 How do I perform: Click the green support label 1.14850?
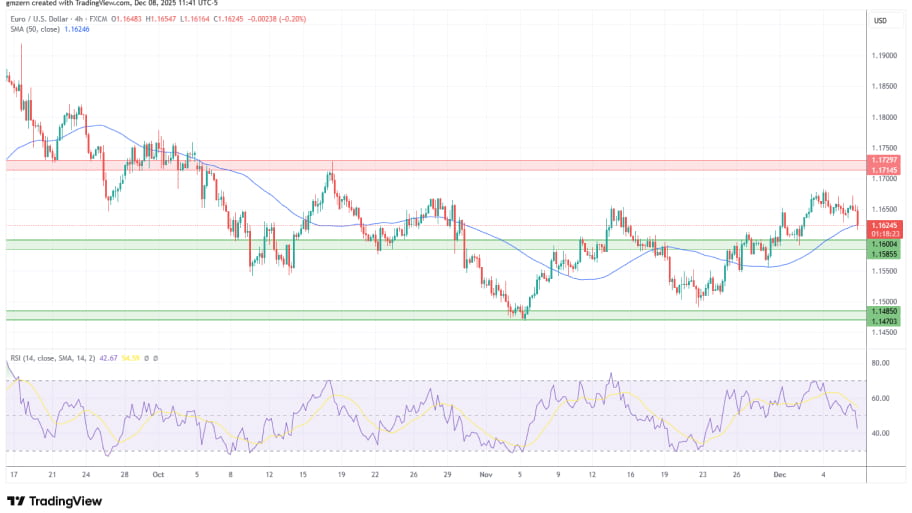pyautogui.click(x=884, y=312)
